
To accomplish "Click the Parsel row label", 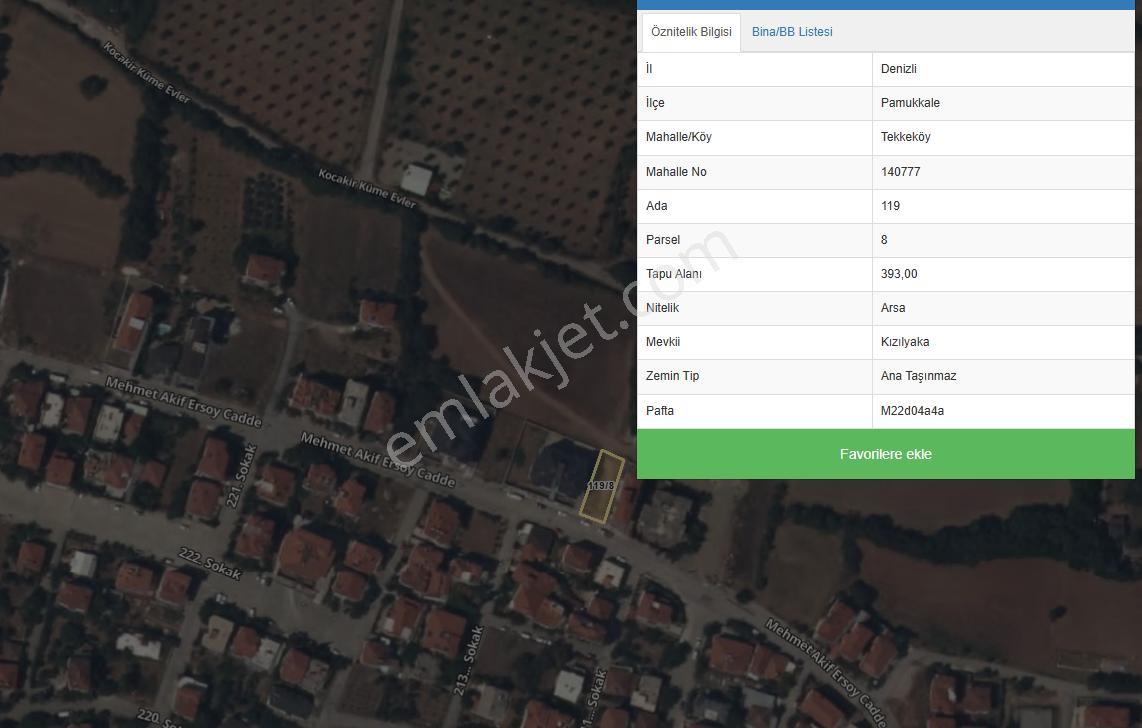I will tap(663, 240).
